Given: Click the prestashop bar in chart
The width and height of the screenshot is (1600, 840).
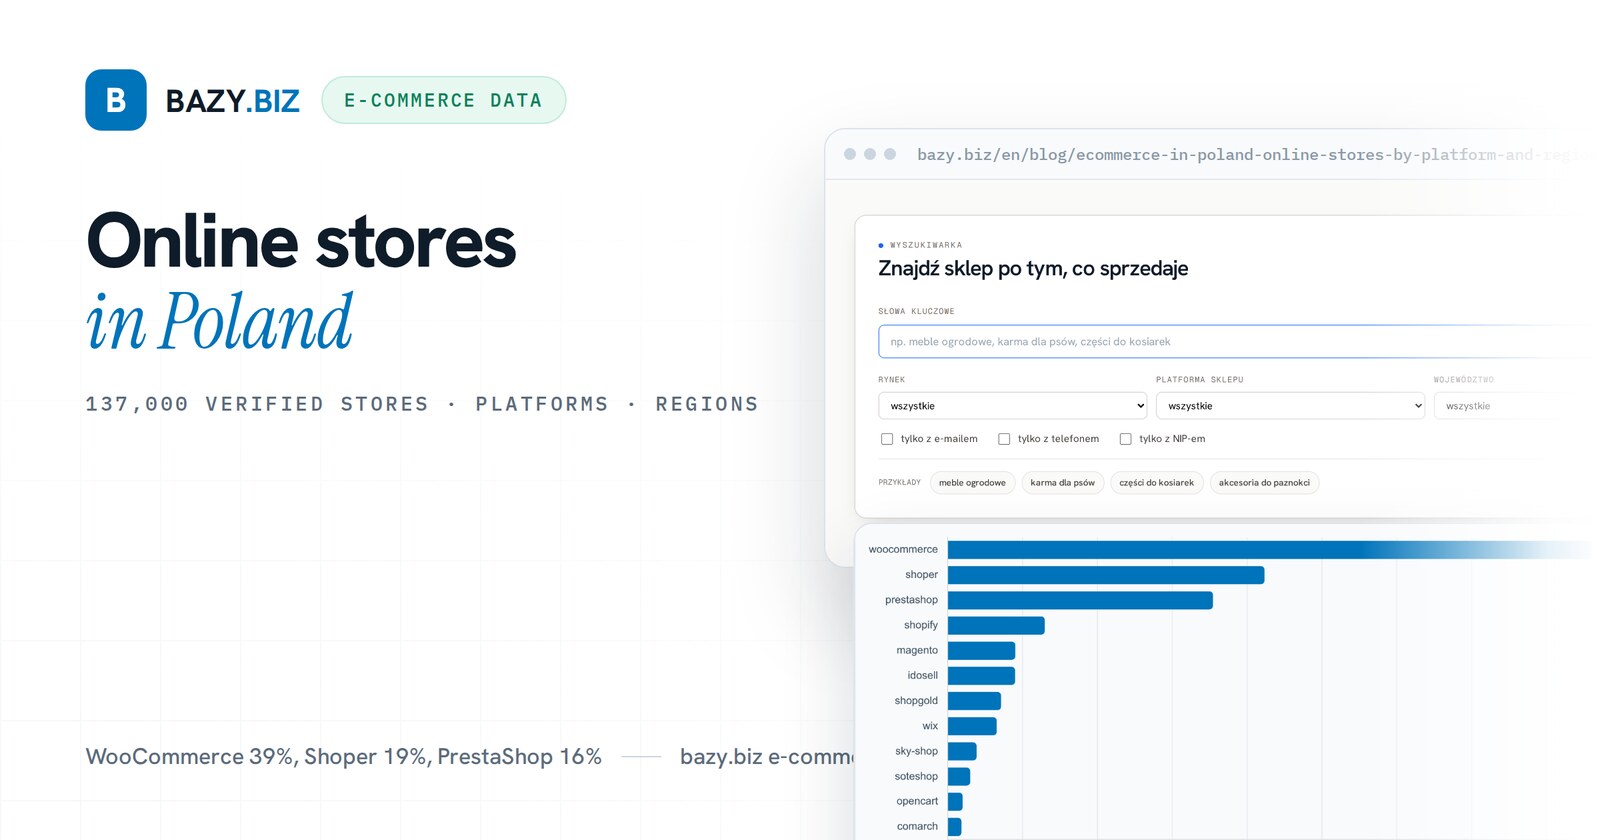Looking at the screenshot, I should (1080, 600).
